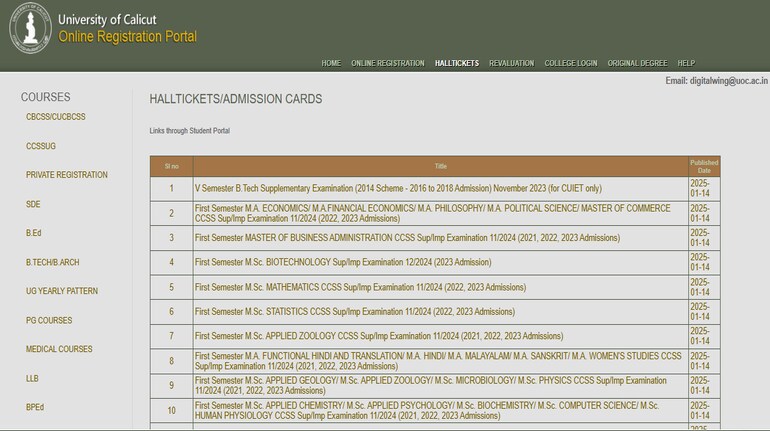Screen dimensions: 770x431
Task: Click HELP in the top navigation
Action: coord(686,63)
